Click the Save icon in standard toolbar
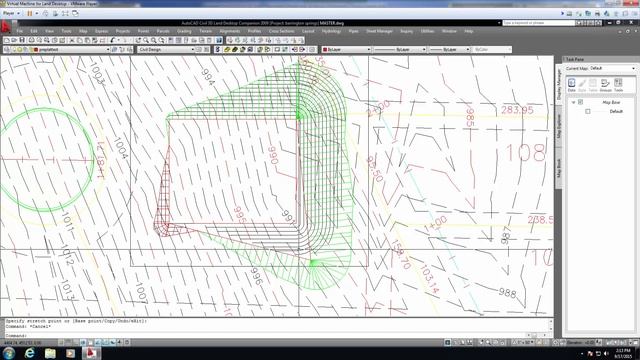 [x=22, y=40]
